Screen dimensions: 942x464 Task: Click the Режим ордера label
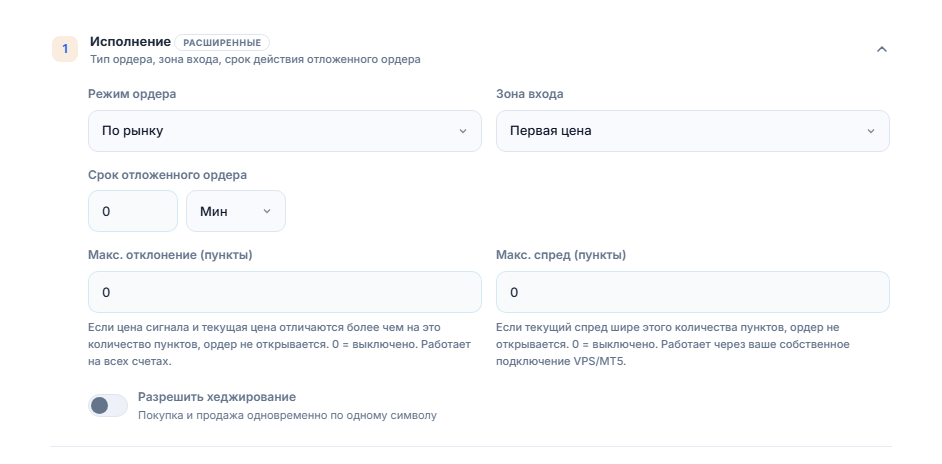click(132, 94)
